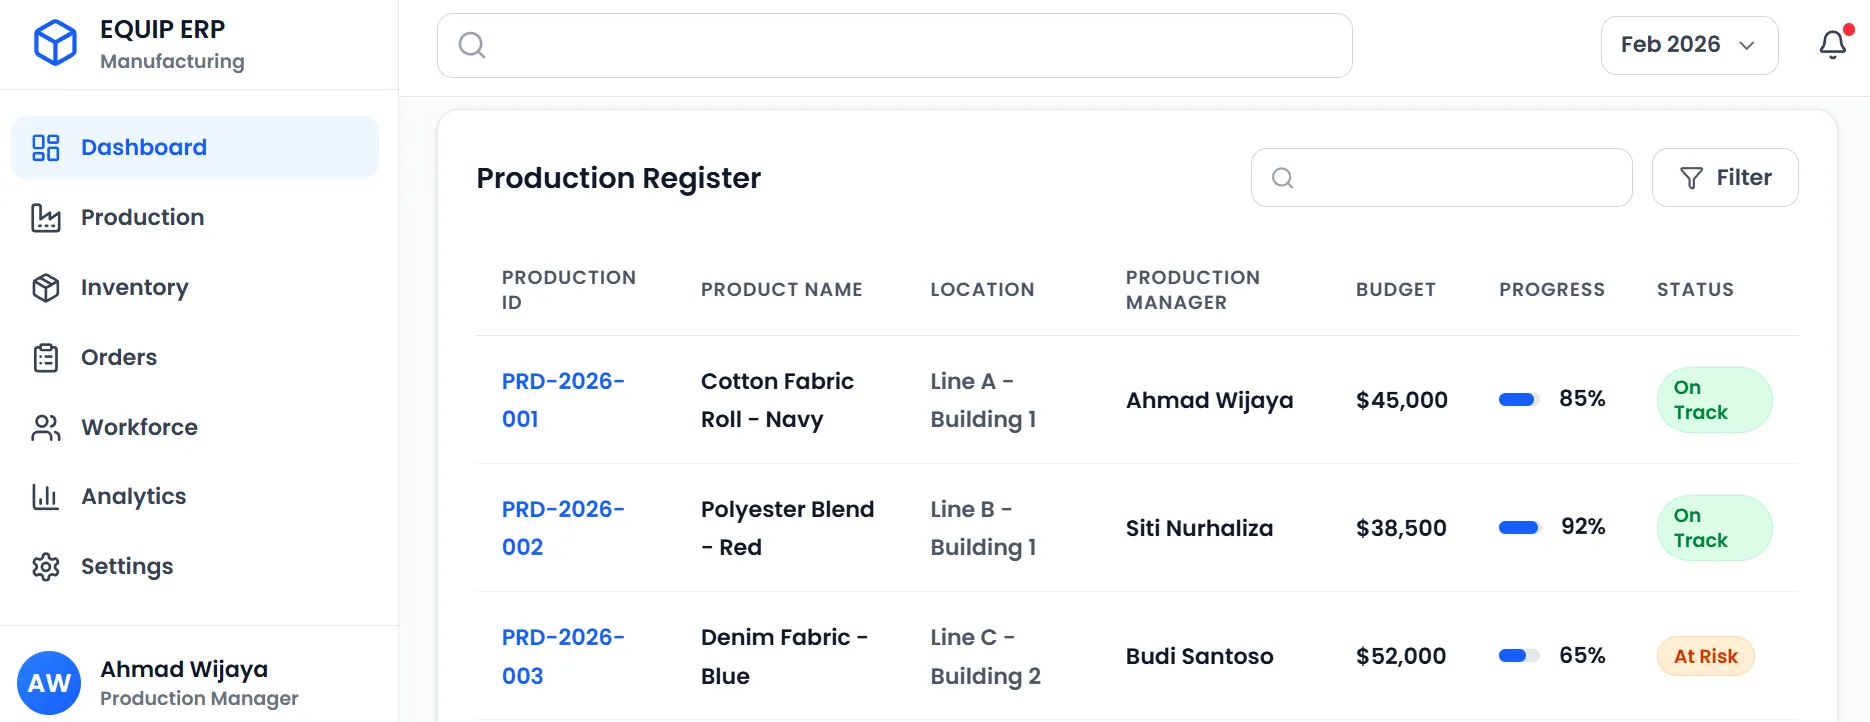Click the Orders clipboard icon
This screenshot has width=1870, height=722.
tap(46, 358)
